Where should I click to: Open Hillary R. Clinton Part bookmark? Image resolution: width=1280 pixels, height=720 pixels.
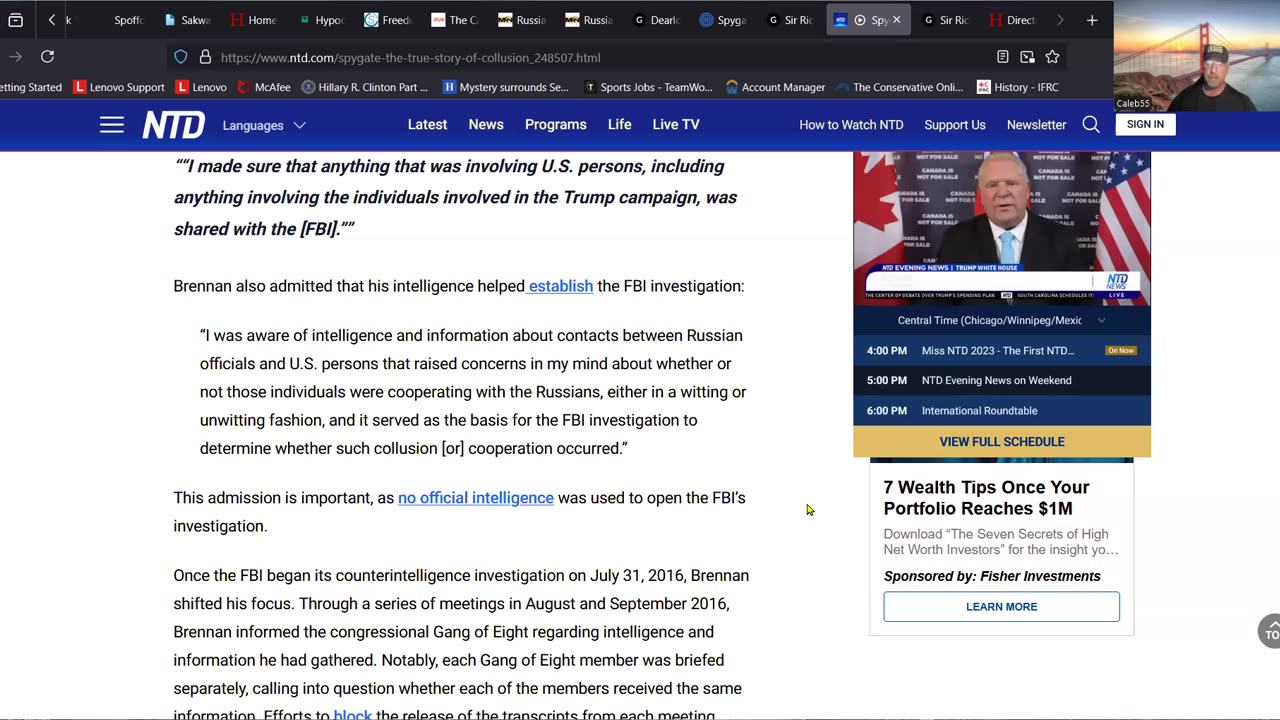[x=365, y=87]
